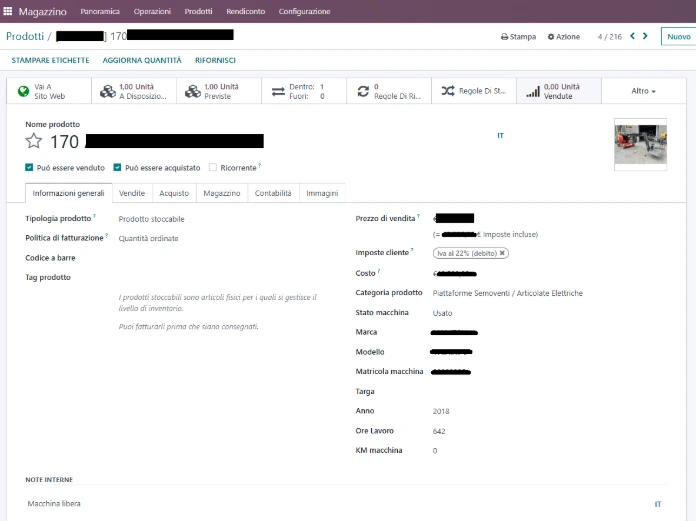Click the Nuovo button
This screenshot has height=521, width=696.
pyautogui.click(x=678, y=36)
